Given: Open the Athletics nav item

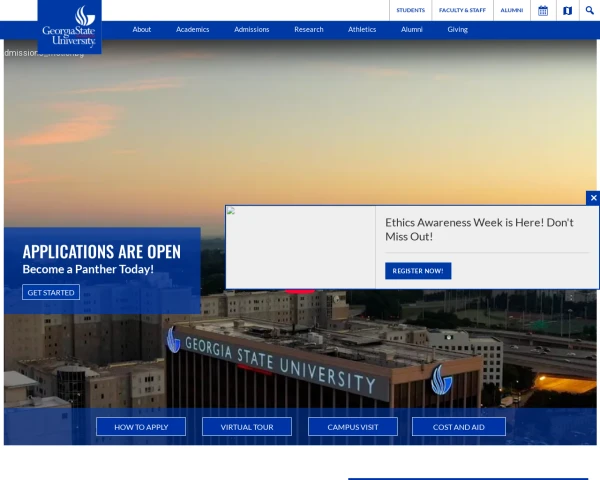Looking at the screenshot, I should 362,30.
